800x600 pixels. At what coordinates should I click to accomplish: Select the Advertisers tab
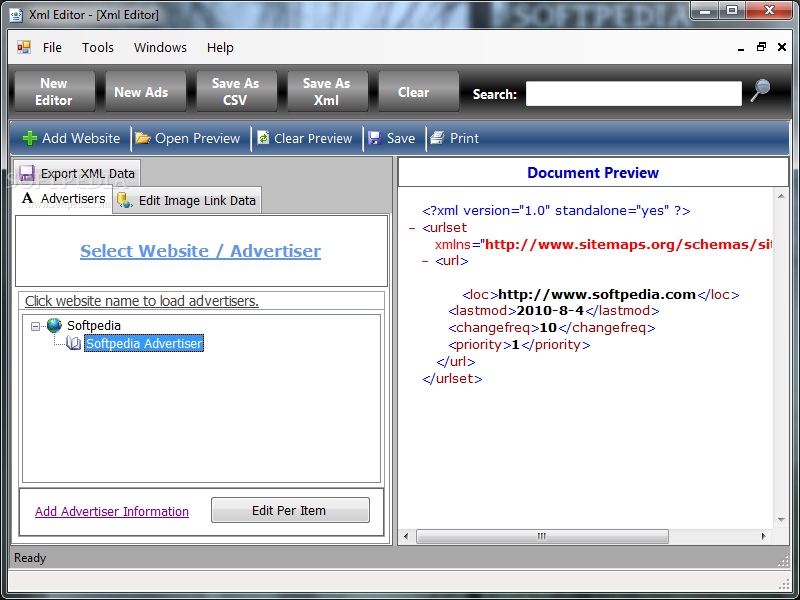point(64,198)
